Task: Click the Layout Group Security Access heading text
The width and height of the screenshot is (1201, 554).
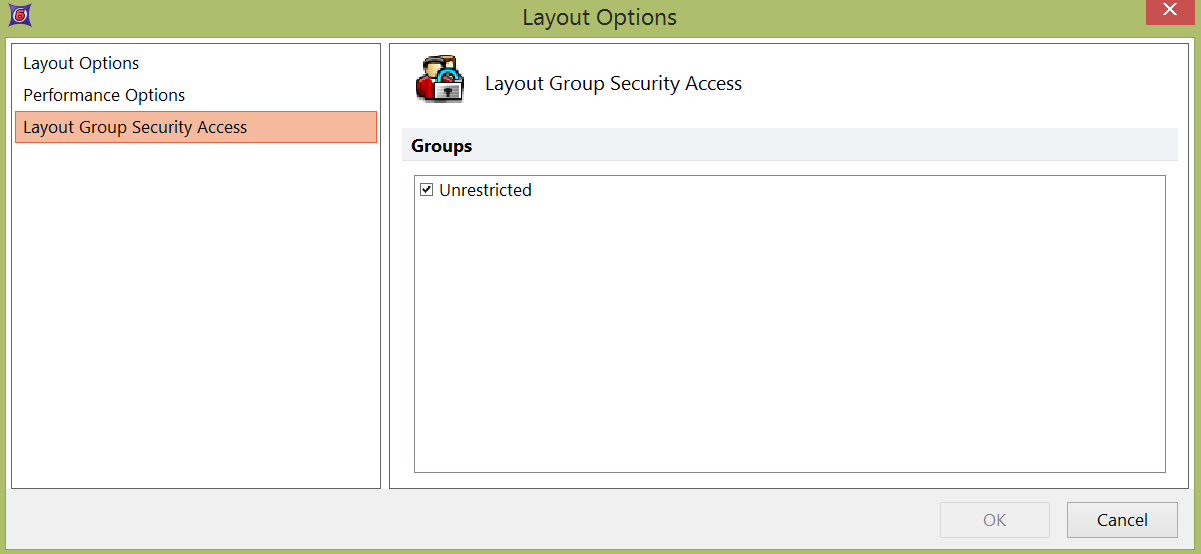Action: 613,84
